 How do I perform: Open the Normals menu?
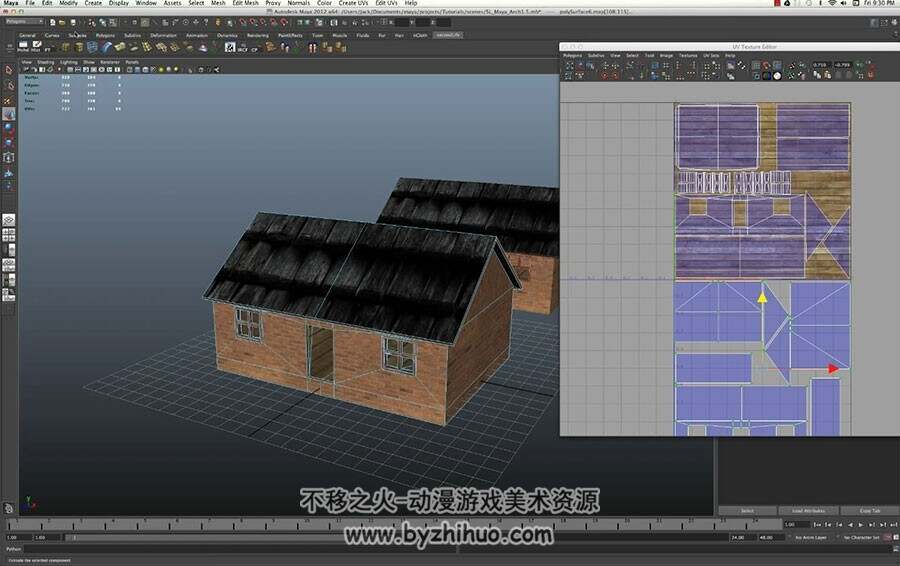coord(298,3)
